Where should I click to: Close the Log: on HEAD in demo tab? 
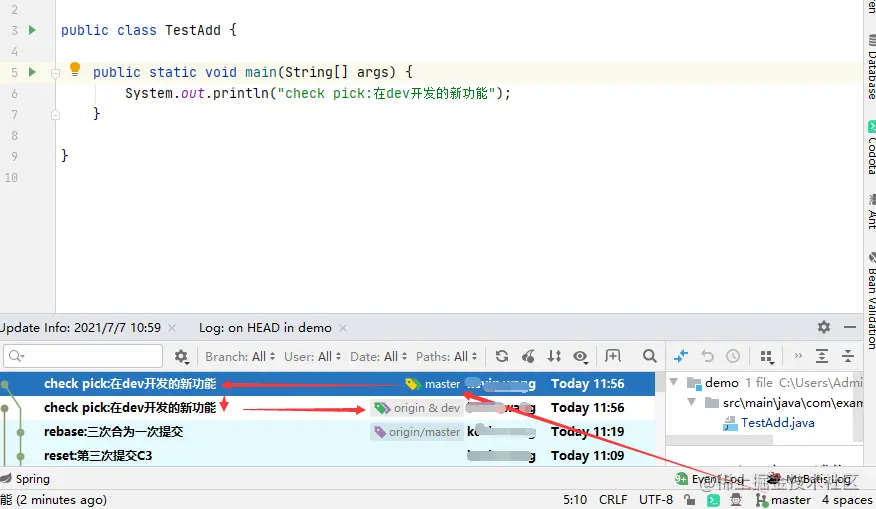click(343, 328)
